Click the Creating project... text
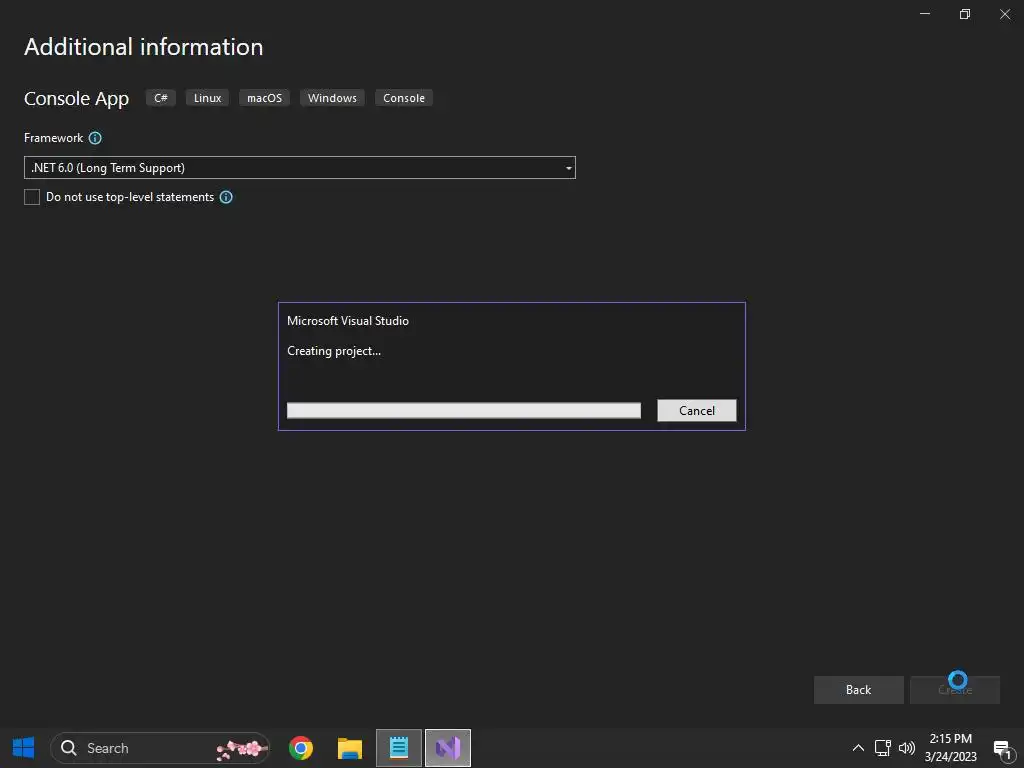The image size is (1024, 768). [x=334, y=351]
